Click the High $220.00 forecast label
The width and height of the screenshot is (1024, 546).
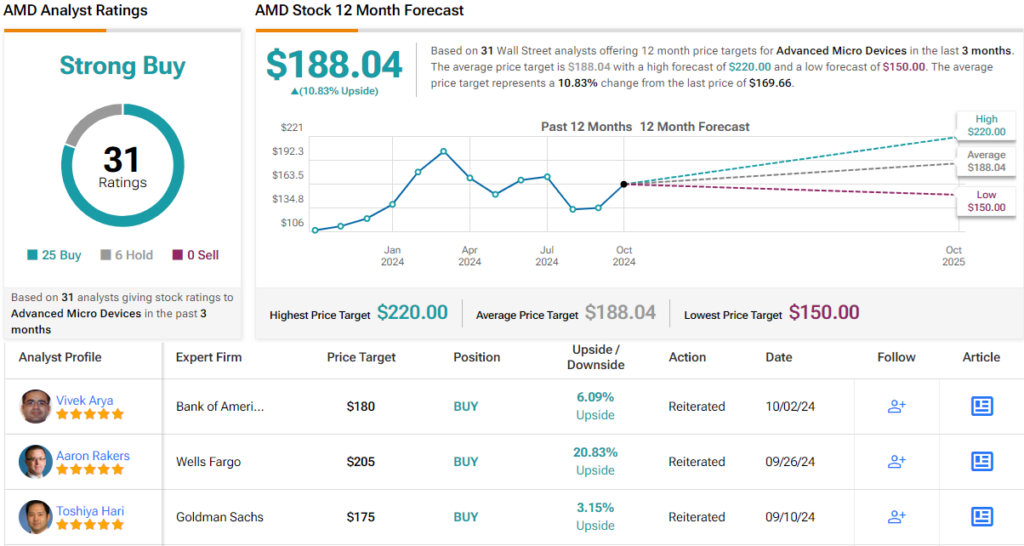986,125
